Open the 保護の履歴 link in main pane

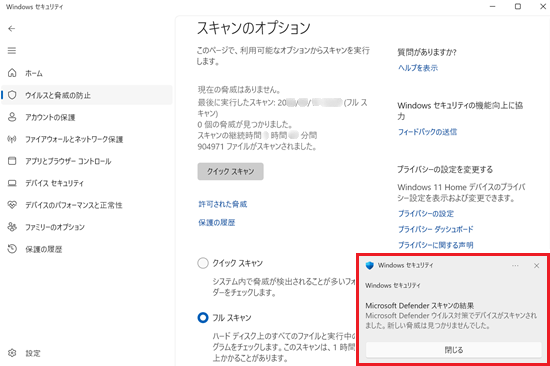click(x=217, y=223)
